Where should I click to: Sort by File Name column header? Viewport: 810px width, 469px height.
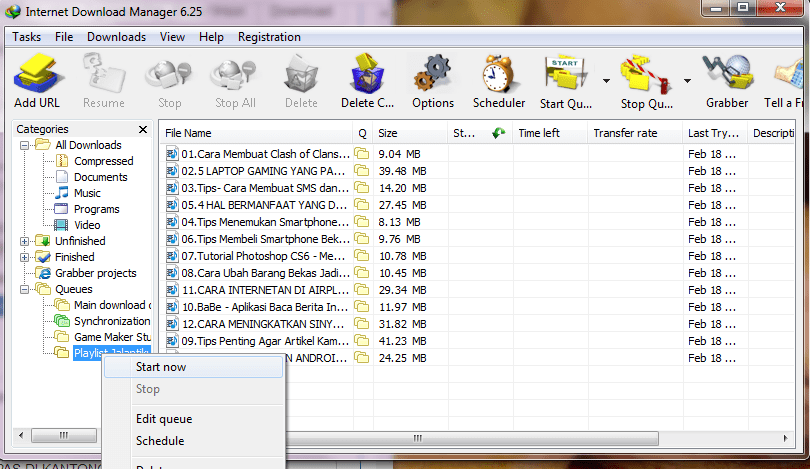click(256, 133)
